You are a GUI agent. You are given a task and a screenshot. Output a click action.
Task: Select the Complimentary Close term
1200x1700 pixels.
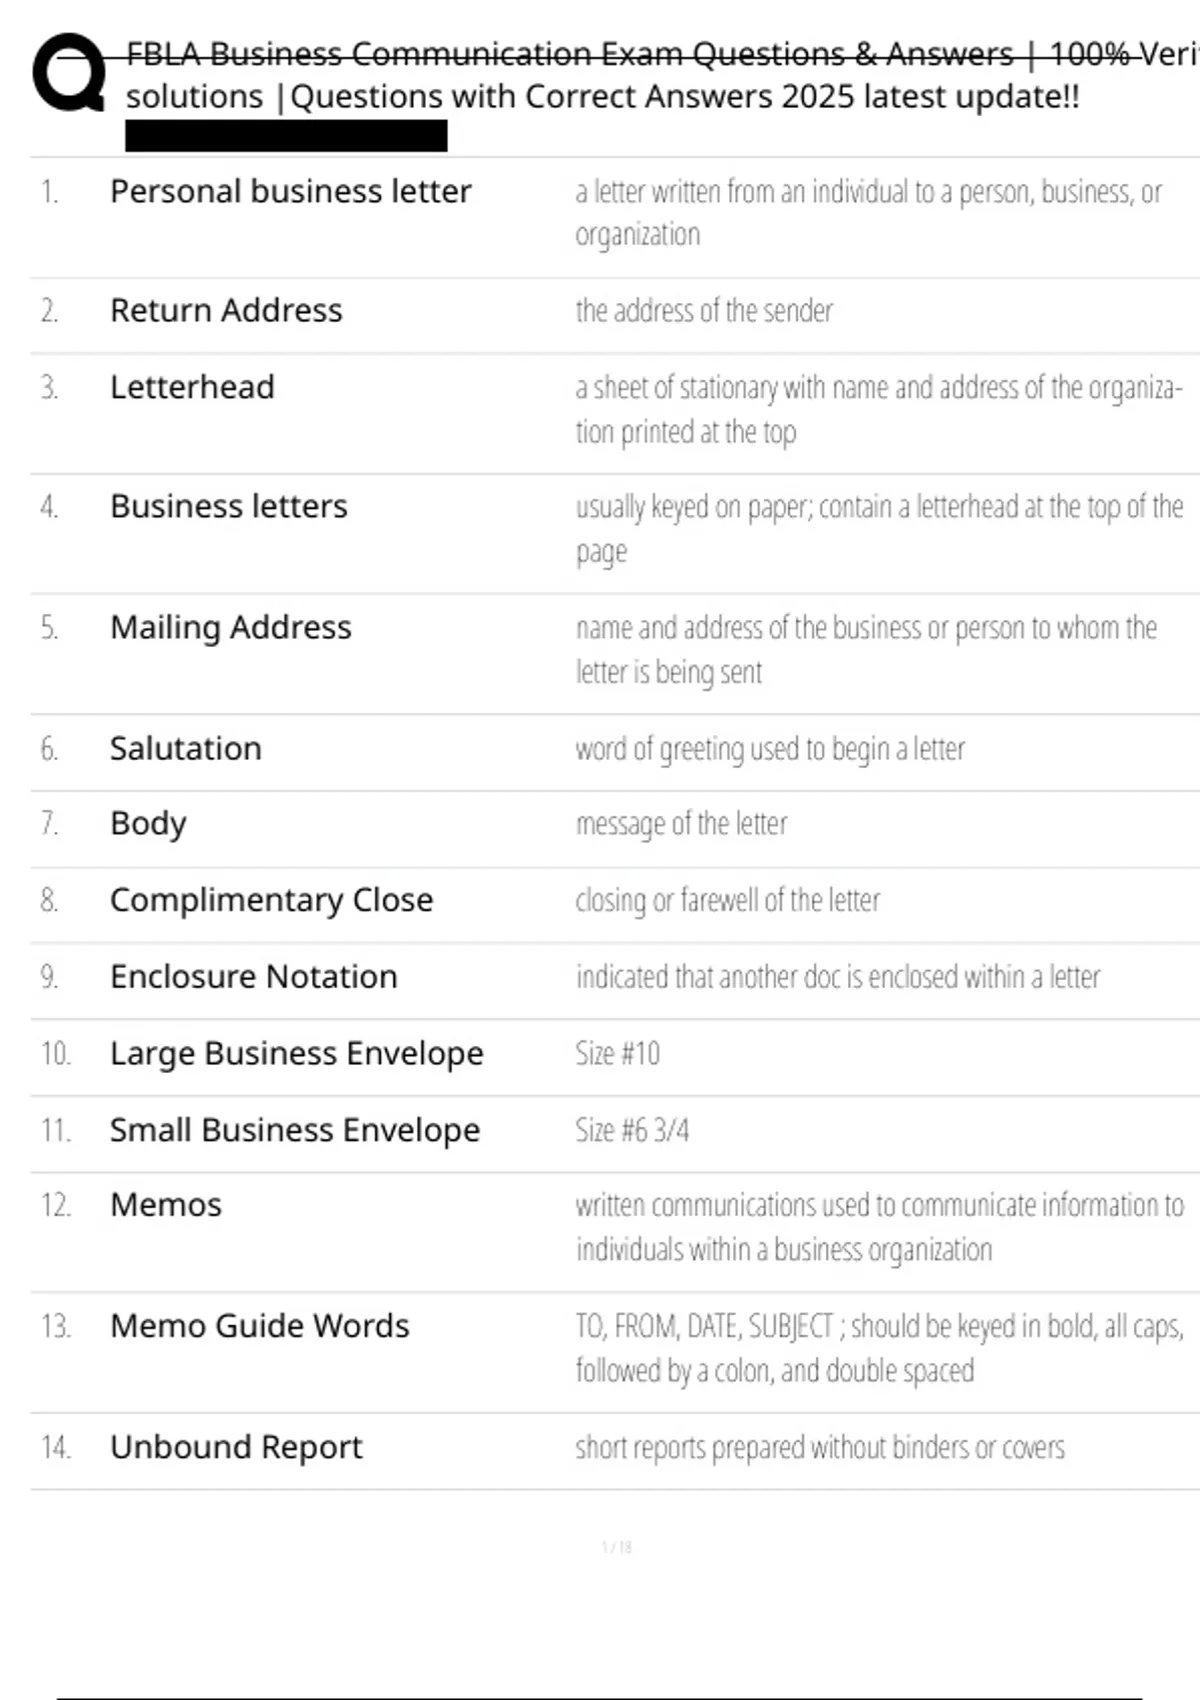tap(271, 900)
